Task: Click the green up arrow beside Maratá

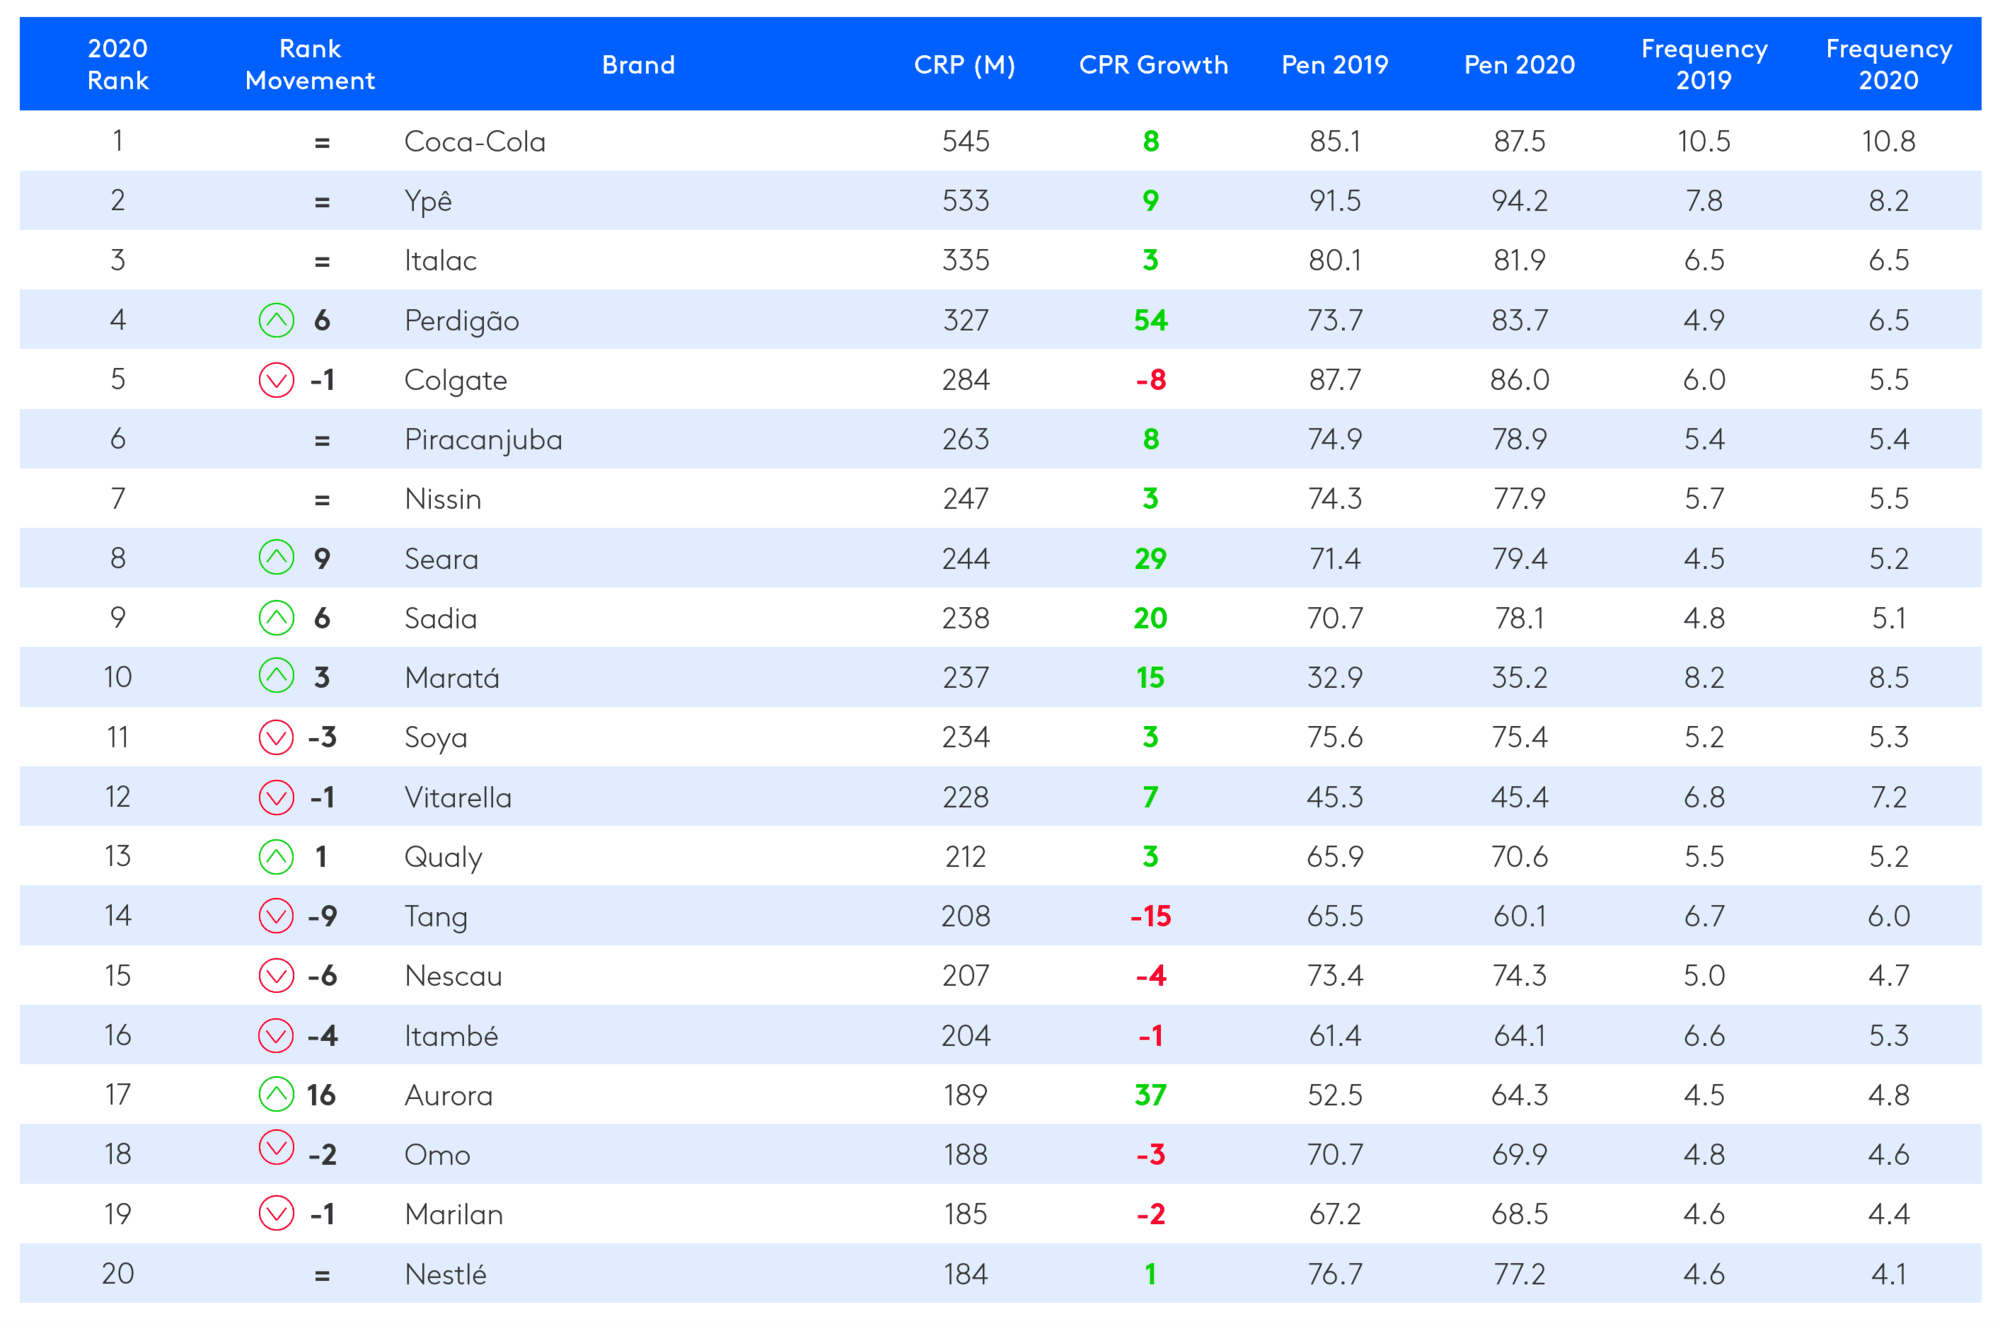Action: point(276,677)
